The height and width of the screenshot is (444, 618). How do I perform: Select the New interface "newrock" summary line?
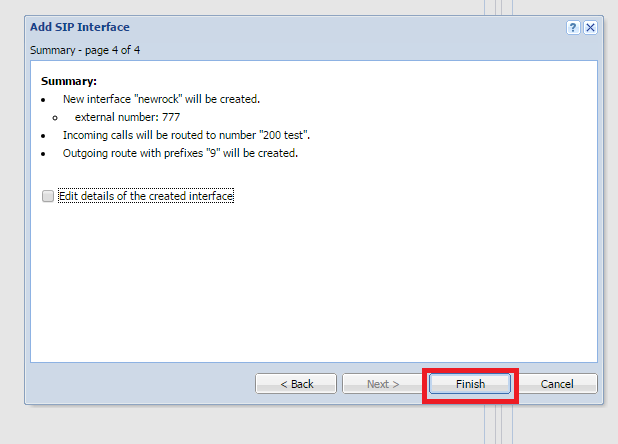point(162,99)
